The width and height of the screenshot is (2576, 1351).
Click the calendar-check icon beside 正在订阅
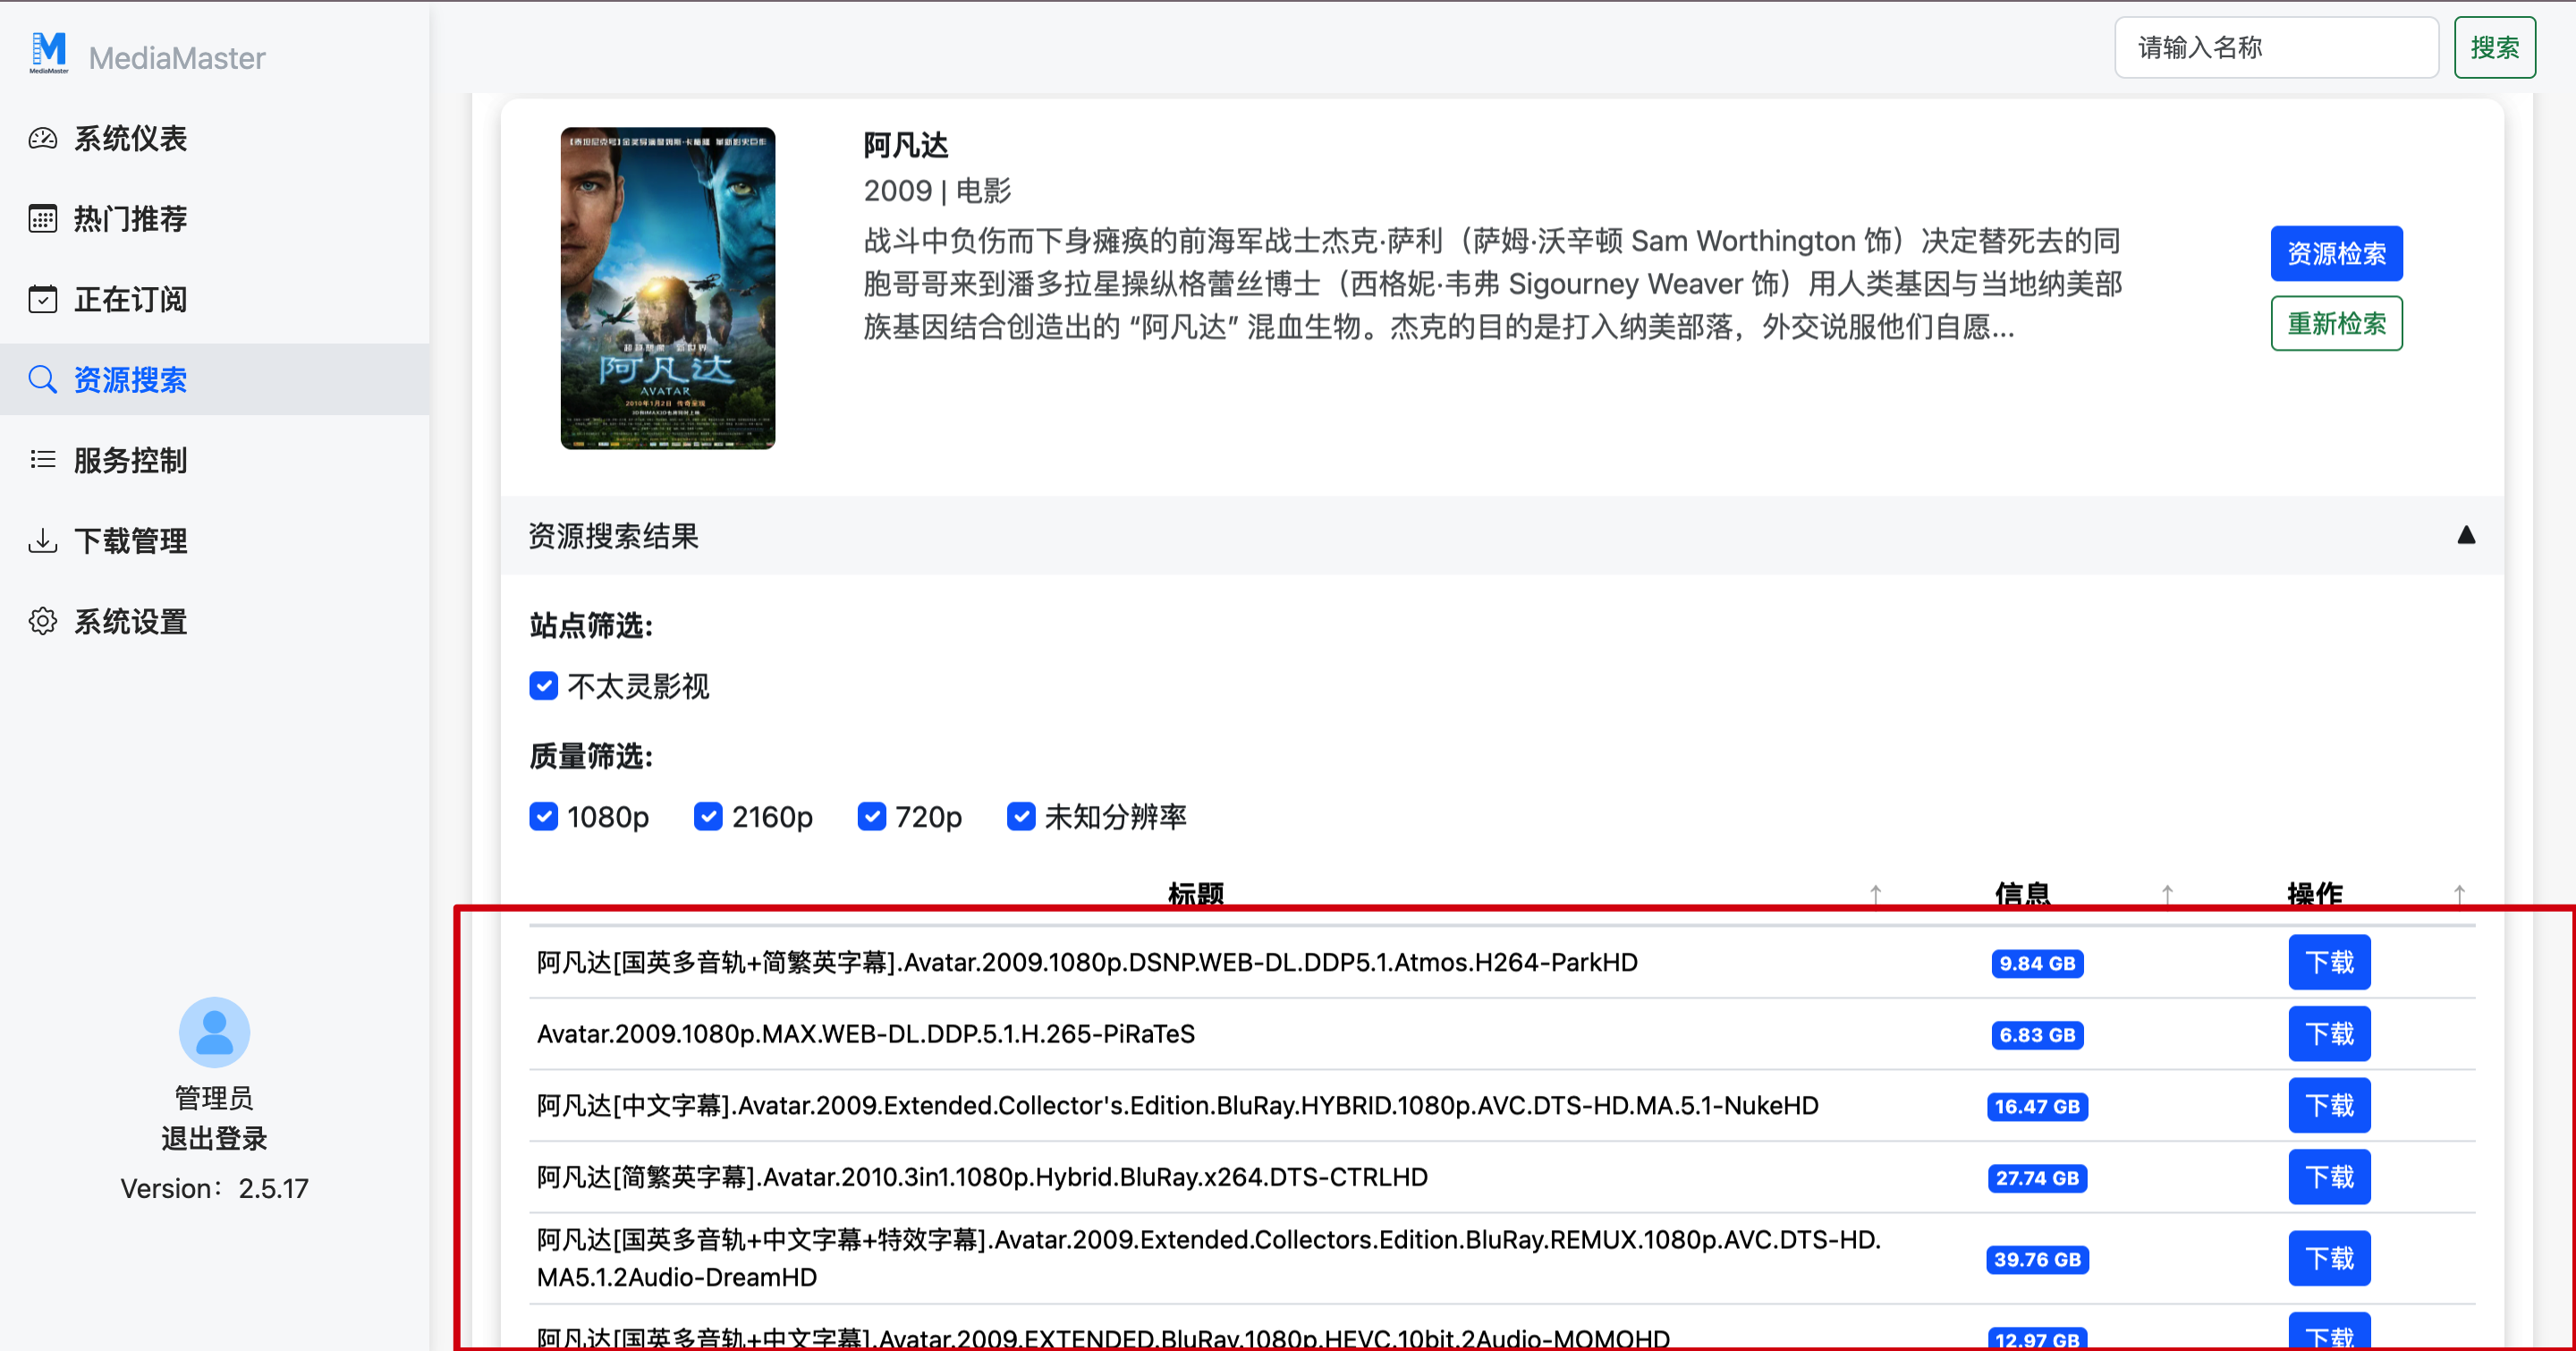coord(42,299)
